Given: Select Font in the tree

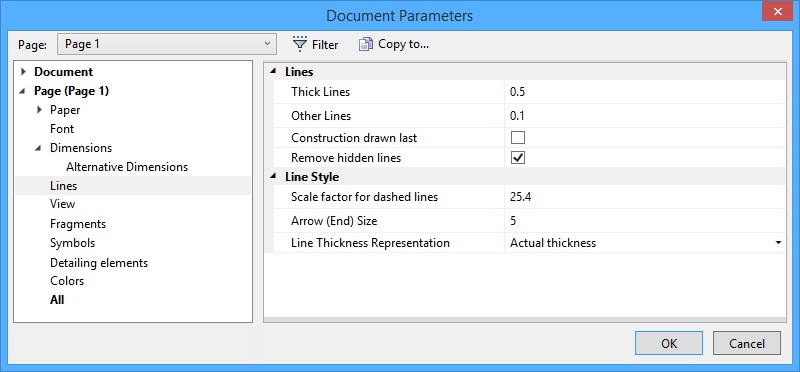Looking at the screenshot, I should tap(62, 129).
